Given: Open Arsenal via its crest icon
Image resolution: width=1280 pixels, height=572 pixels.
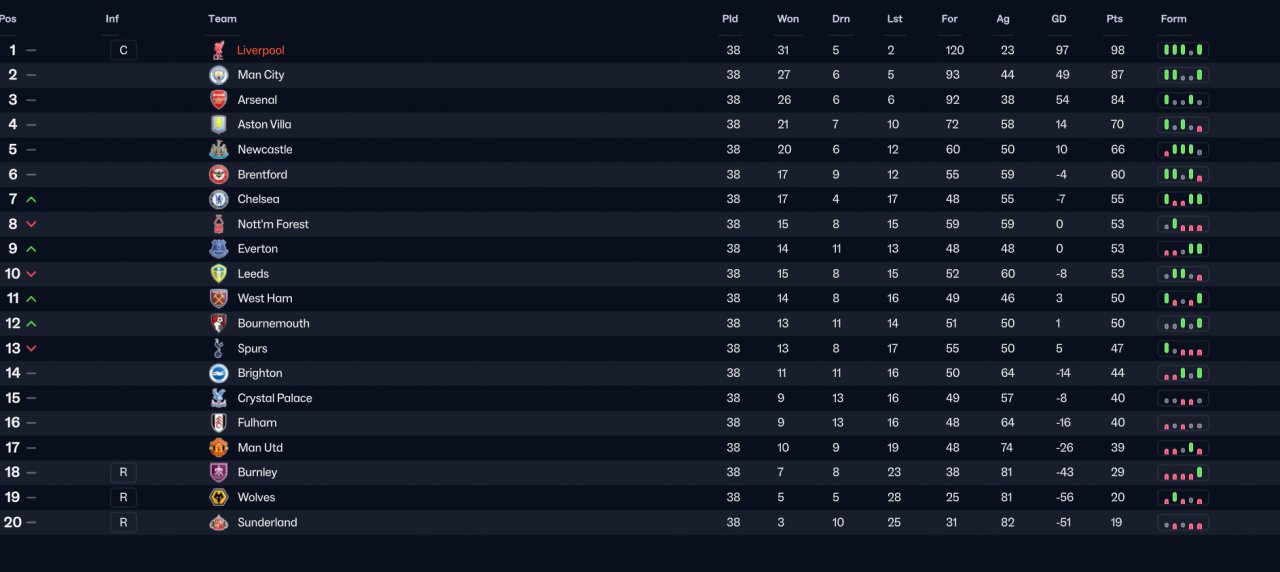Looking at the screenshot, I should click(x=218, y=100).
